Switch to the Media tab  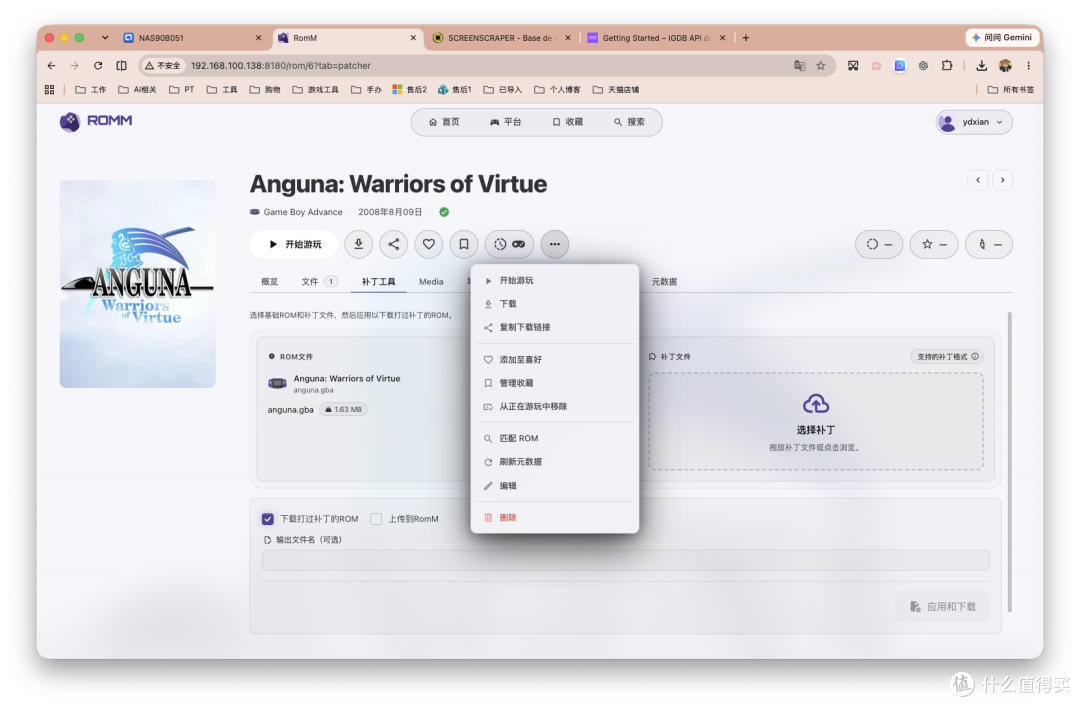(x=431, y=281)
